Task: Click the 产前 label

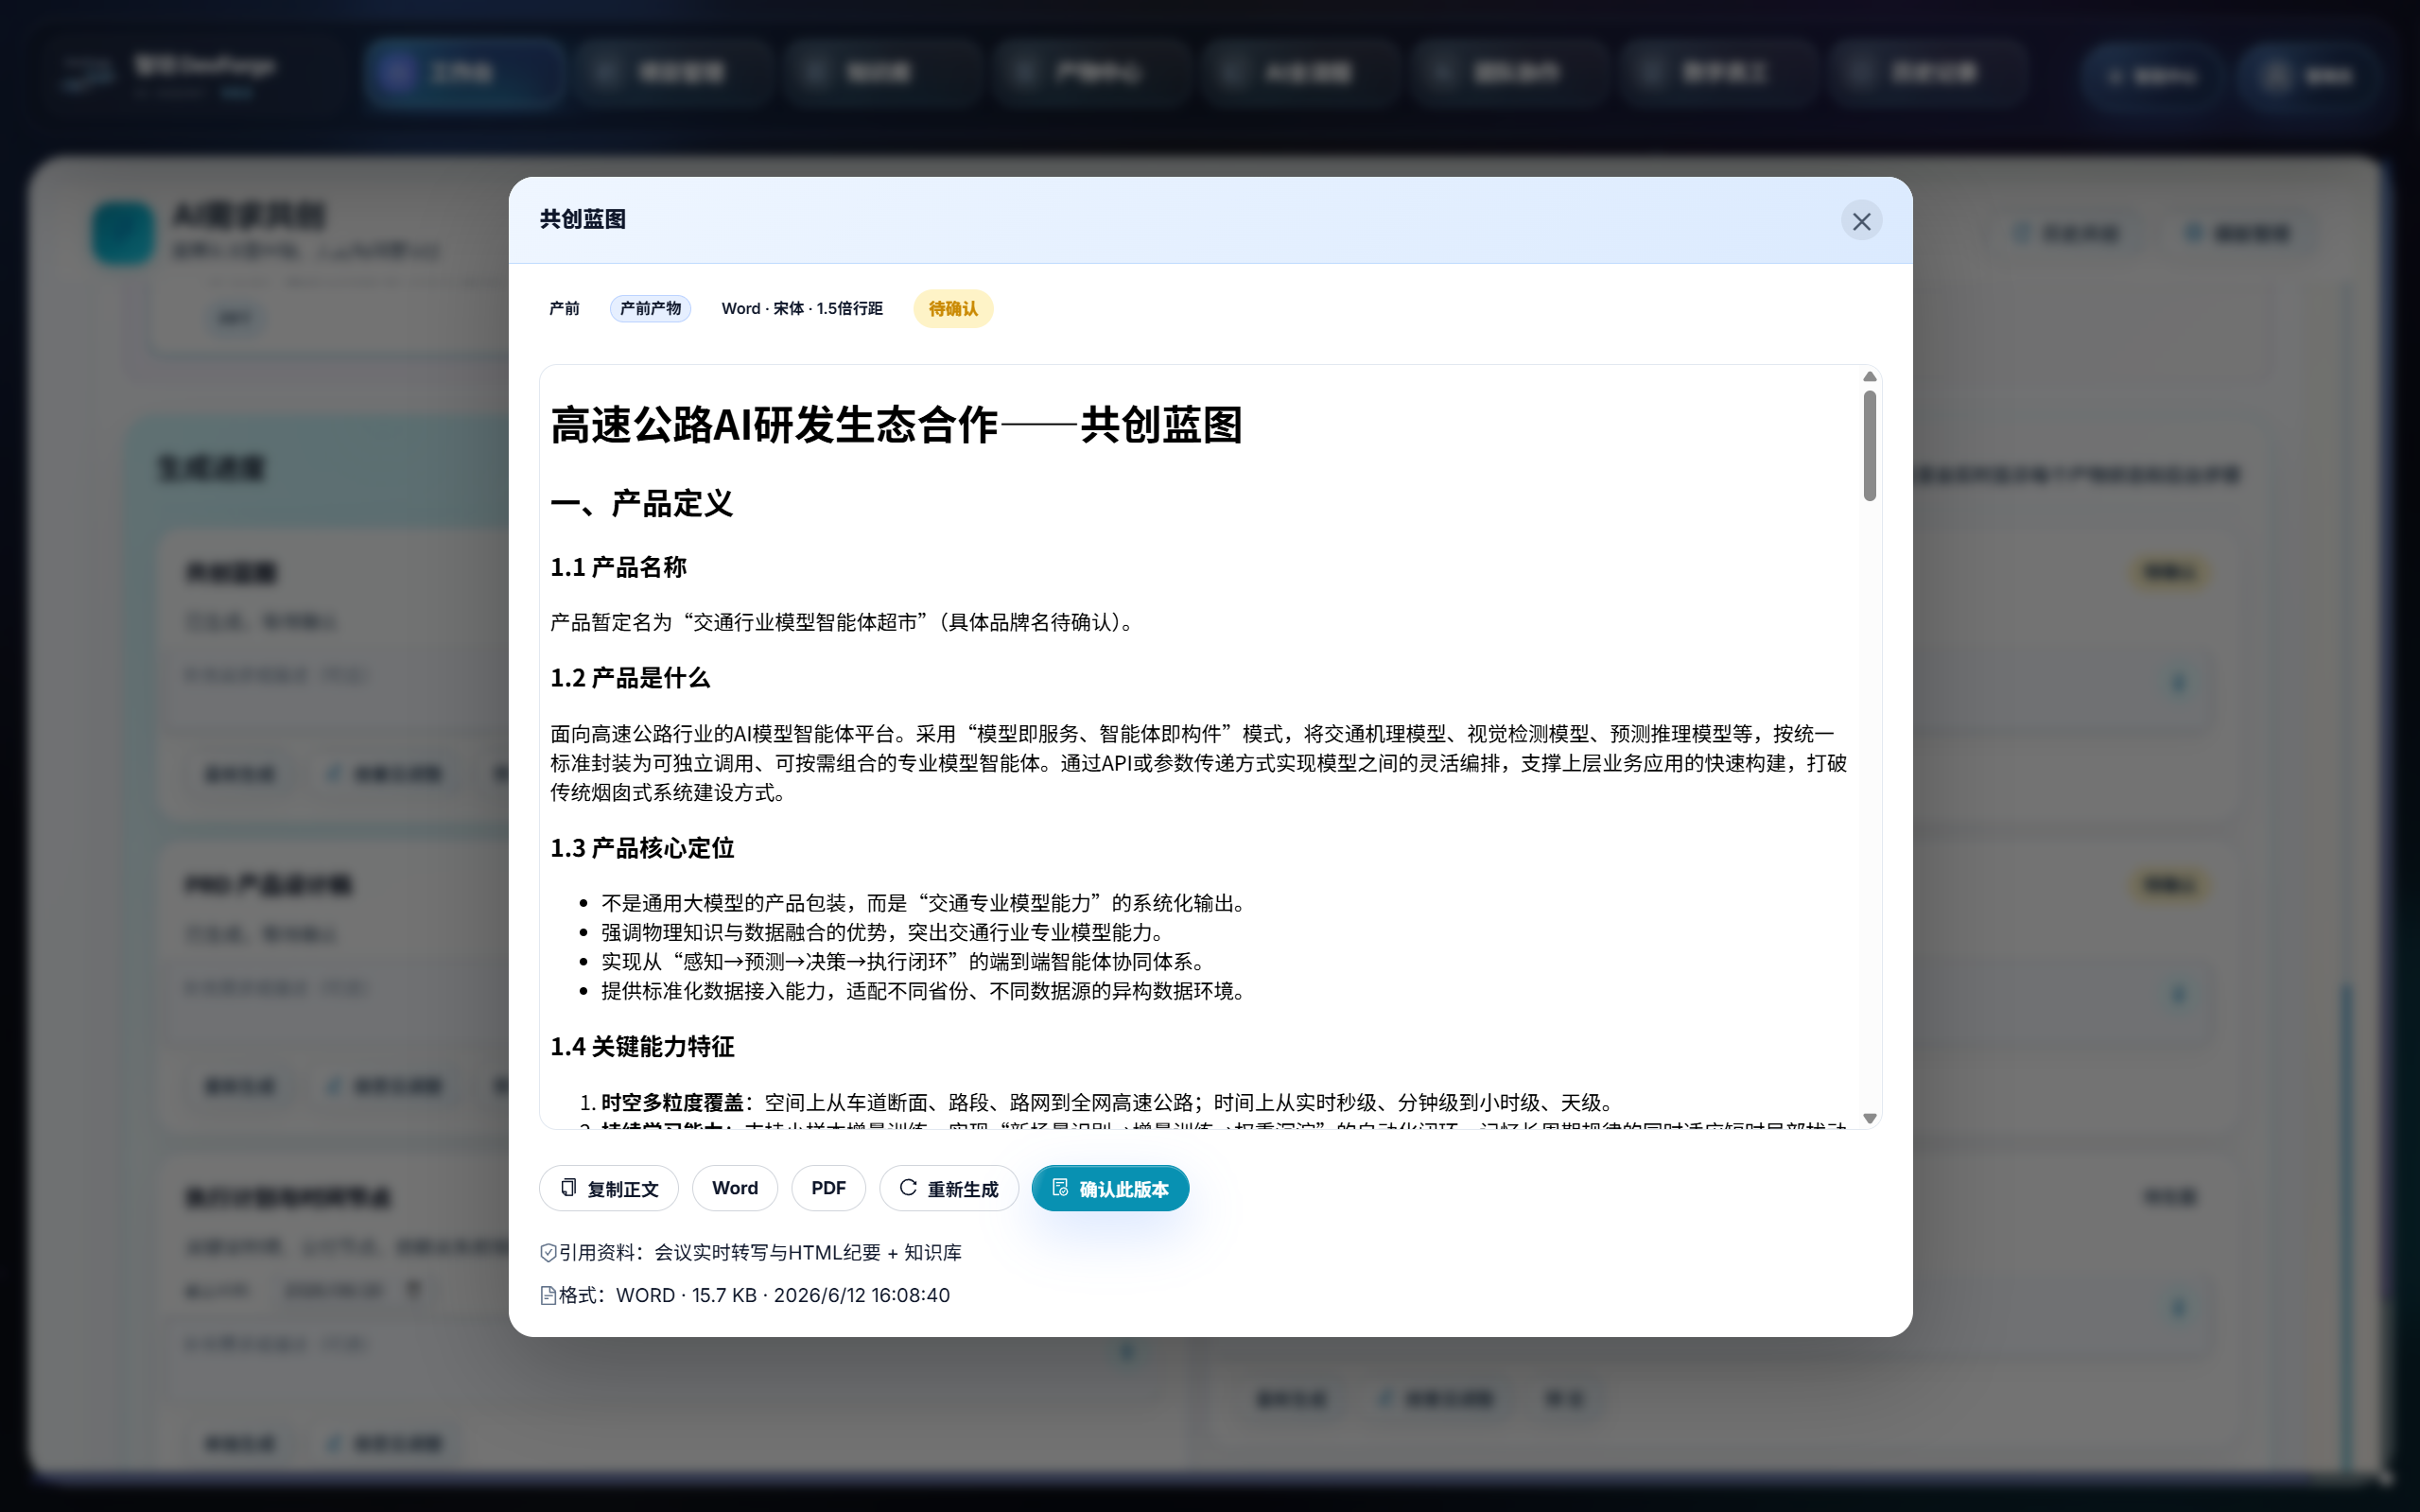Action: pyautogui.click(x=564, y=308)
